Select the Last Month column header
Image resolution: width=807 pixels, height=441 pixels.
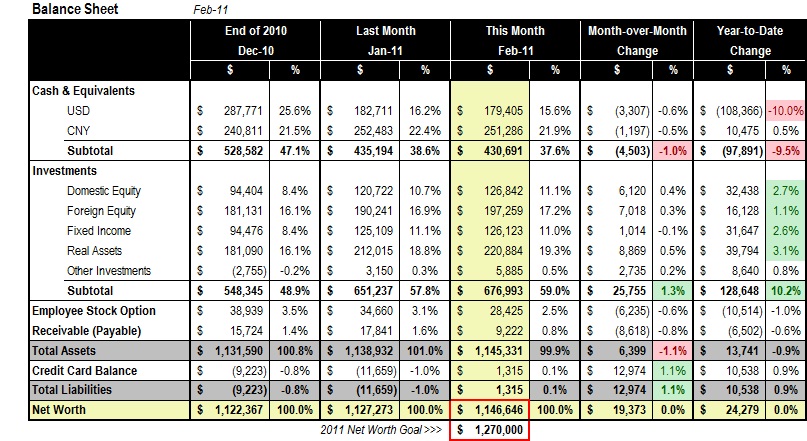pos(385,30)
